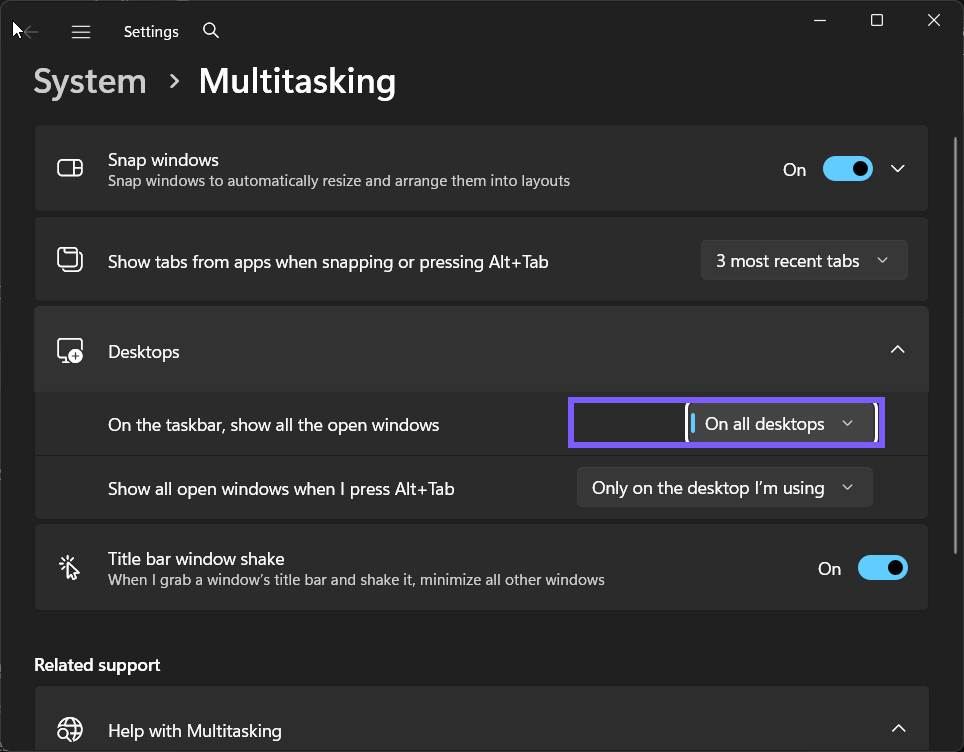Viewport: 964px width, 752px height.
Task: Click the Title bar window shake title
Action: [196, 559]
